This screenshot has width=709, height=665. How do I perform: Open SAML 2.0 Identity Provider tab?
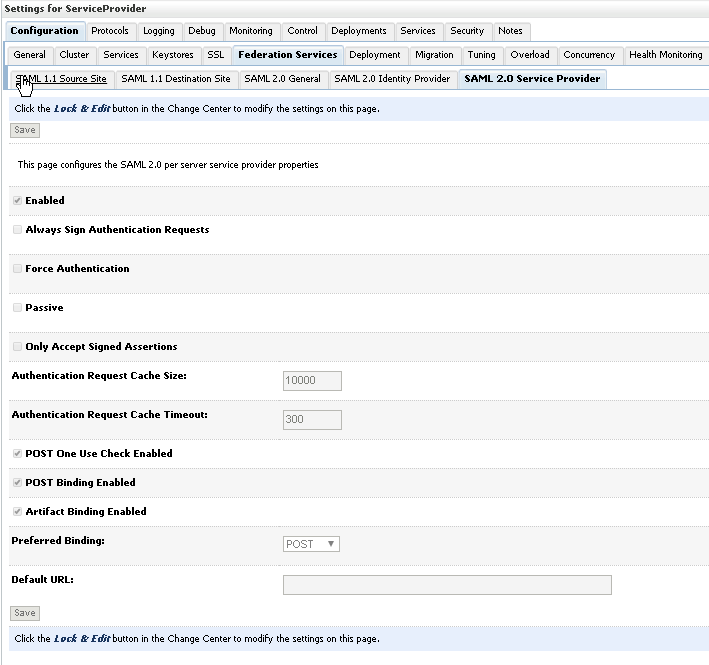[x=392, y=78]
